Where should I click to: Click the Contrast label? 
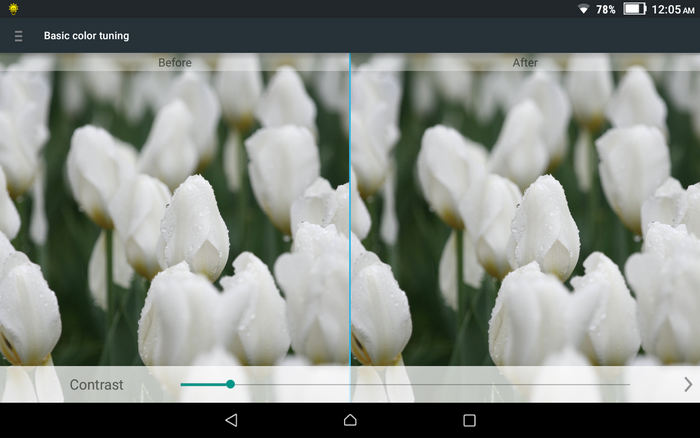coord(96,384)
